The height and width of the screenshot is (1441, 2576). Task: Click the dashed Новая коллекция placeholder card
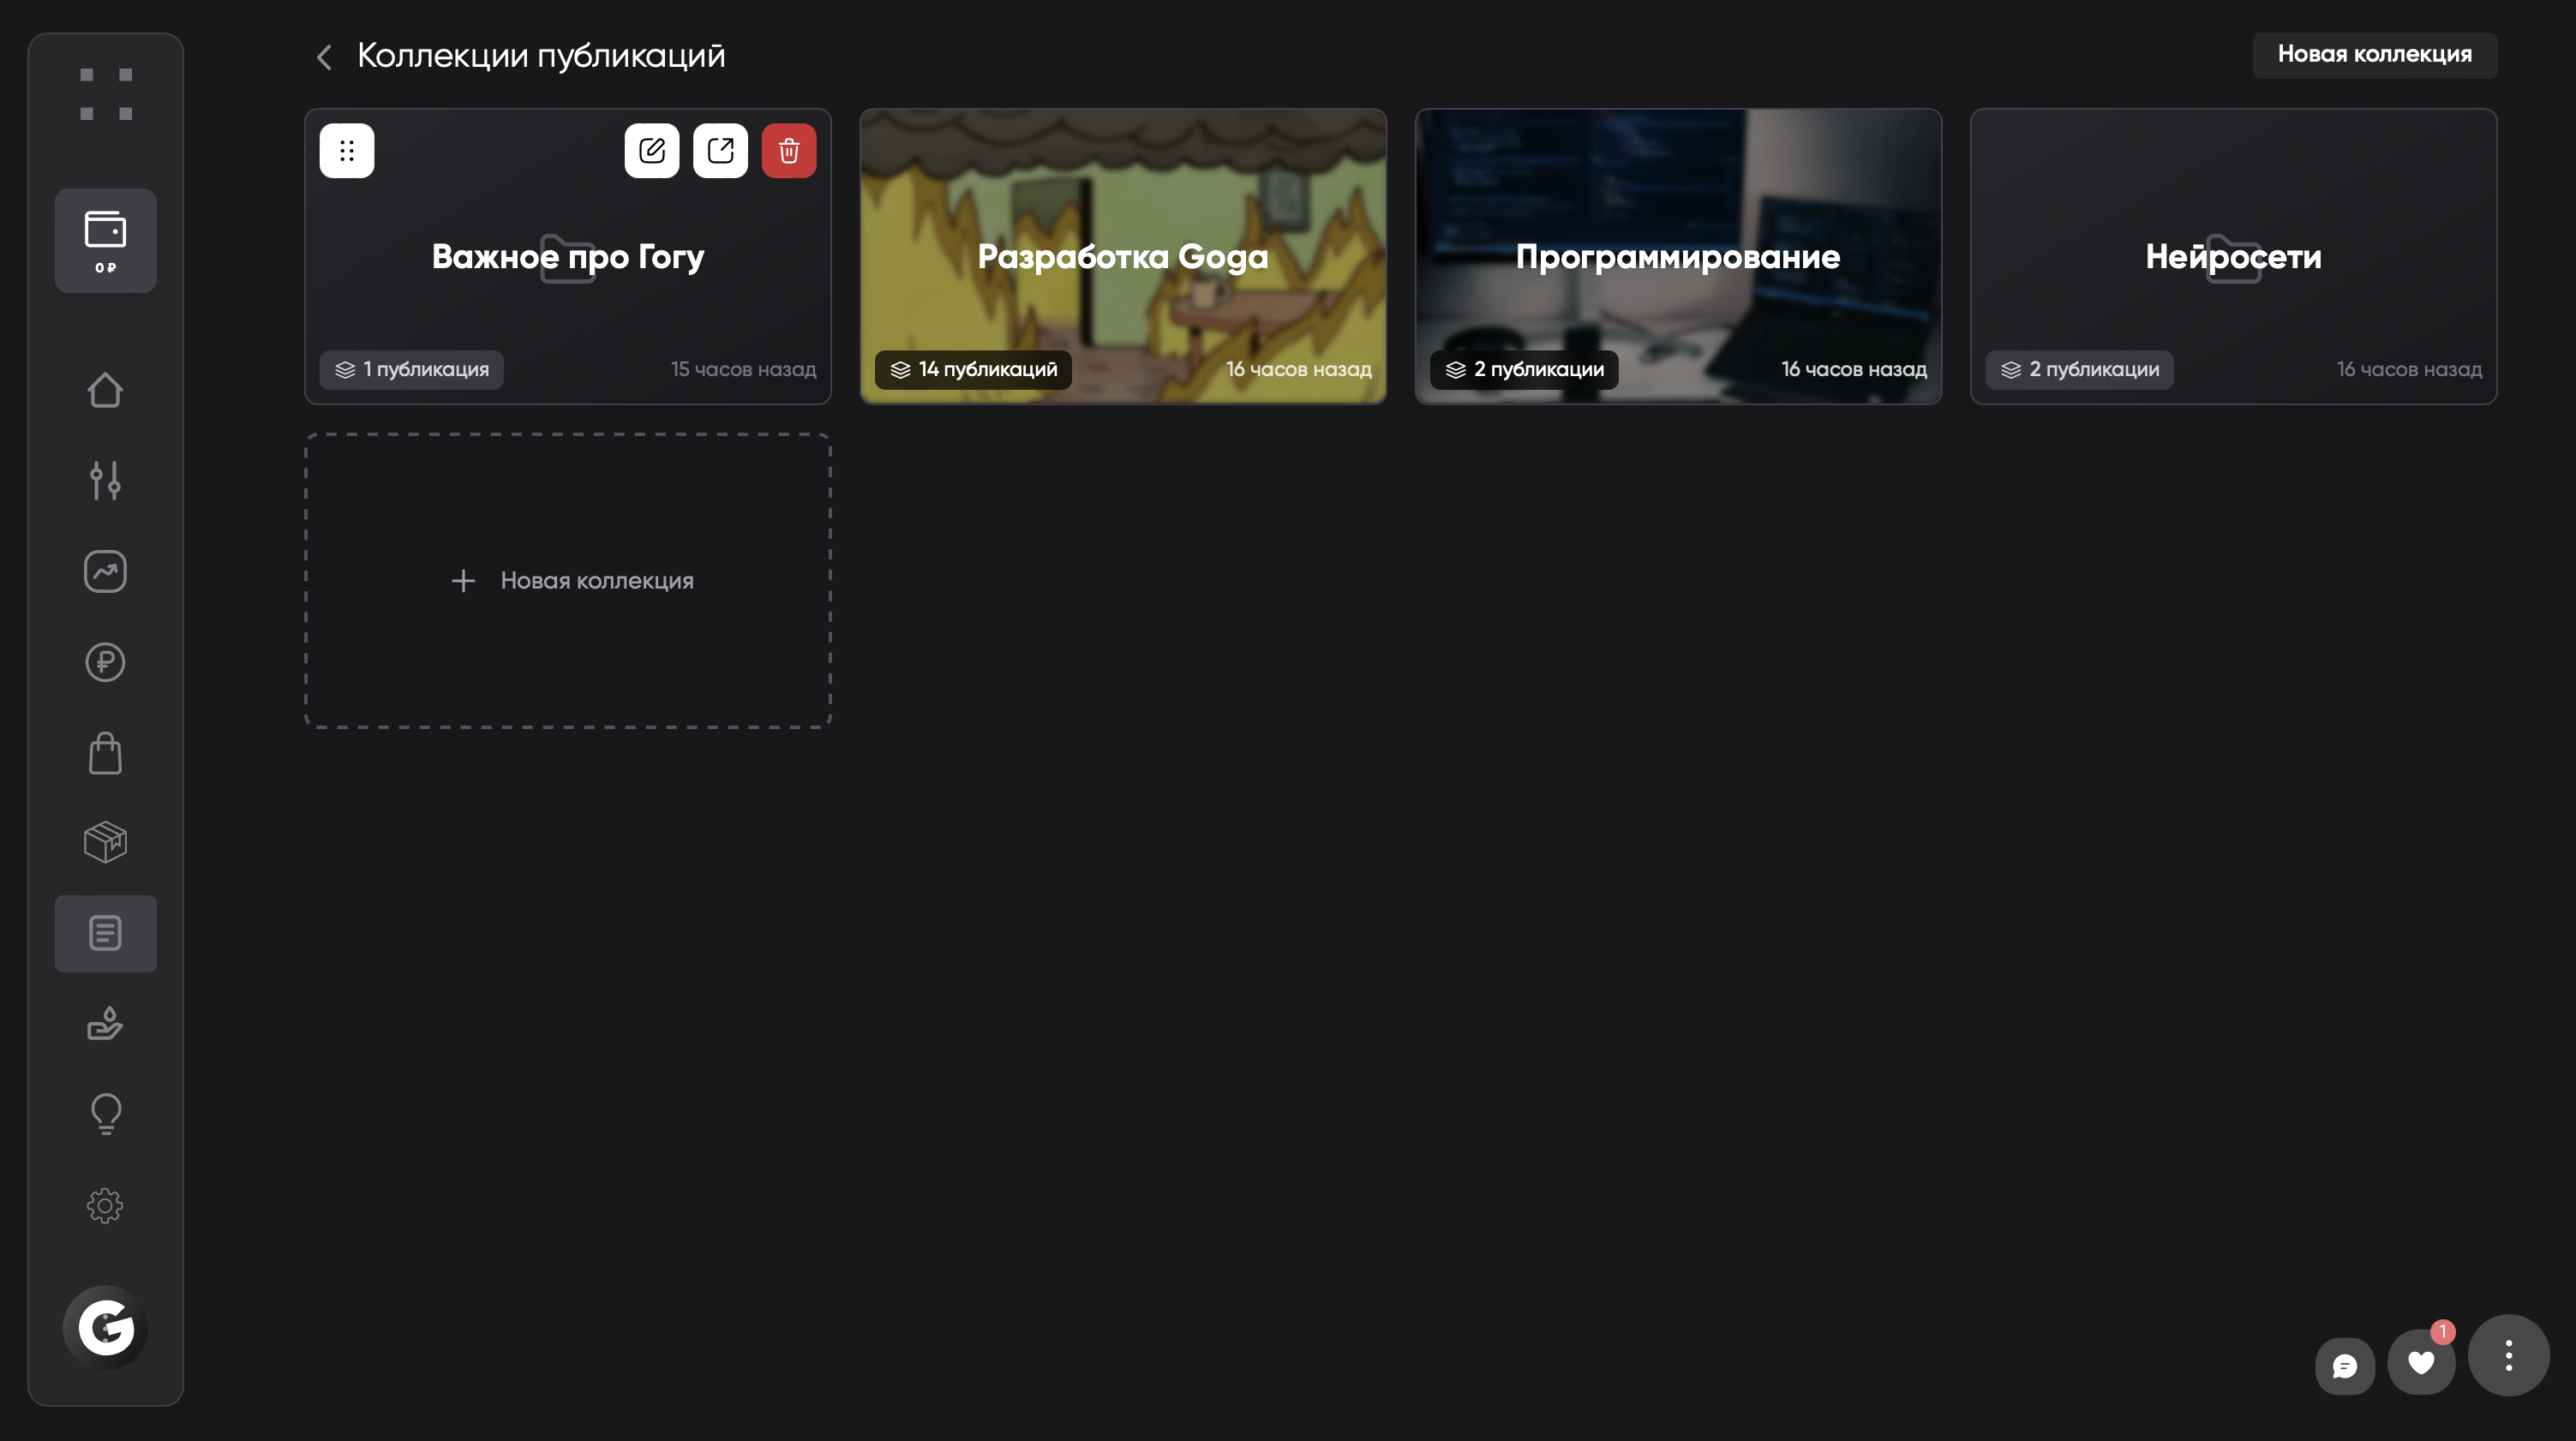(x=568, y=580)
